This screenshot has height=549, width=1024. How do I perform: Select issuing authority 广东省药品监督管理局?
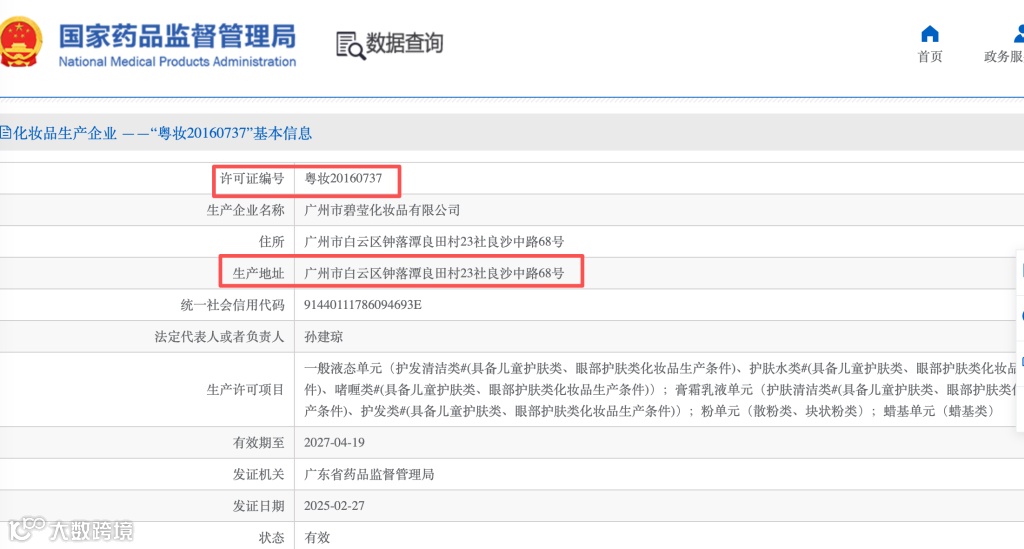pyautogui.click(x=369, y=475)
